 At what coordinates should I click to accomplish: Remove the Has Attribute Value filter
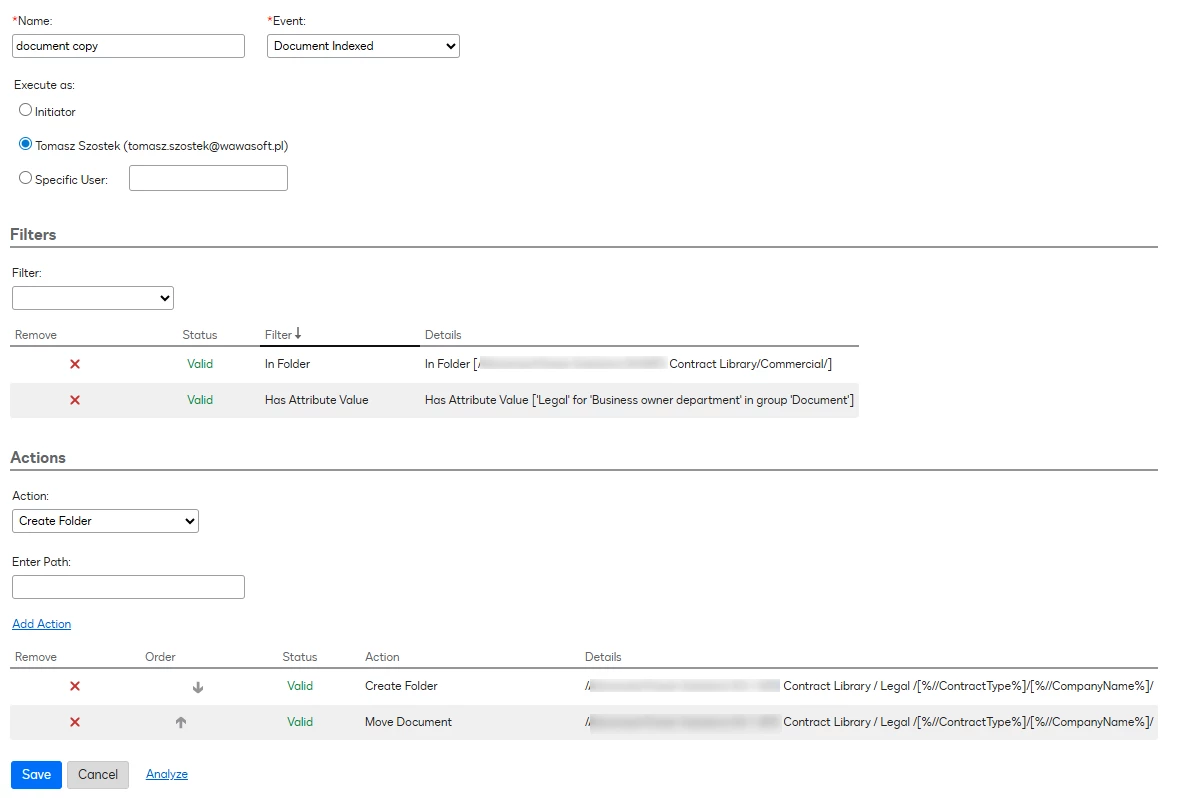tap(75, 400)
